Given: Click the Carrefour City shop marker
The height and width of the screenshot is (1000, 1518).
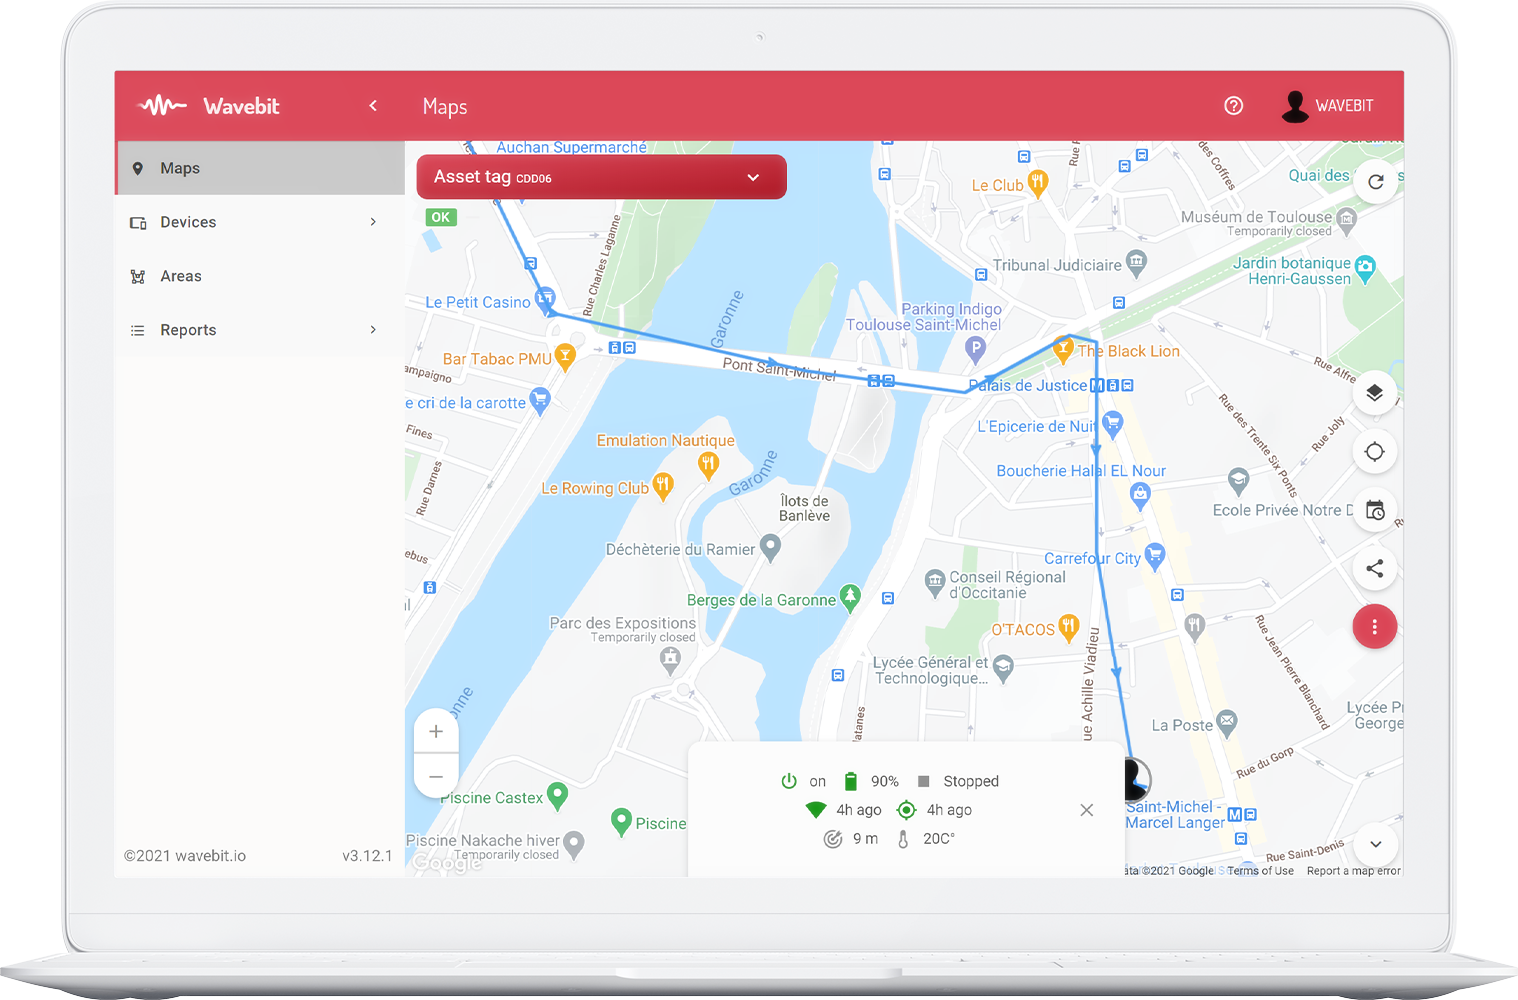Looking at the screenshot, I should (1155, 556).
